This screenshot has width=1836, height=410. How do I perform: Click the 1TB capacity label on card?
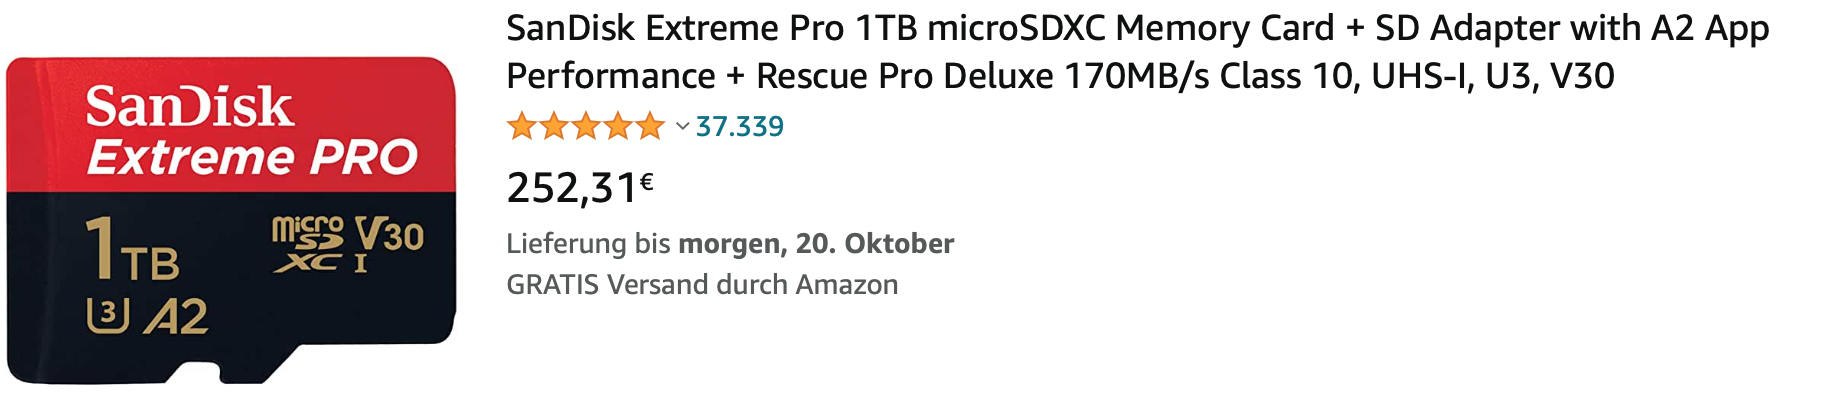[132, 250]
